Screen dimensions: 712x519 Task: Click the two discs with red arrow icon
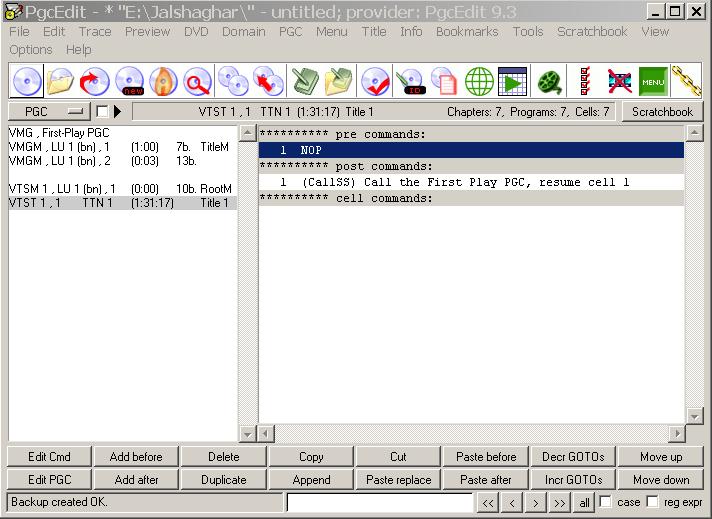(268, 81)
